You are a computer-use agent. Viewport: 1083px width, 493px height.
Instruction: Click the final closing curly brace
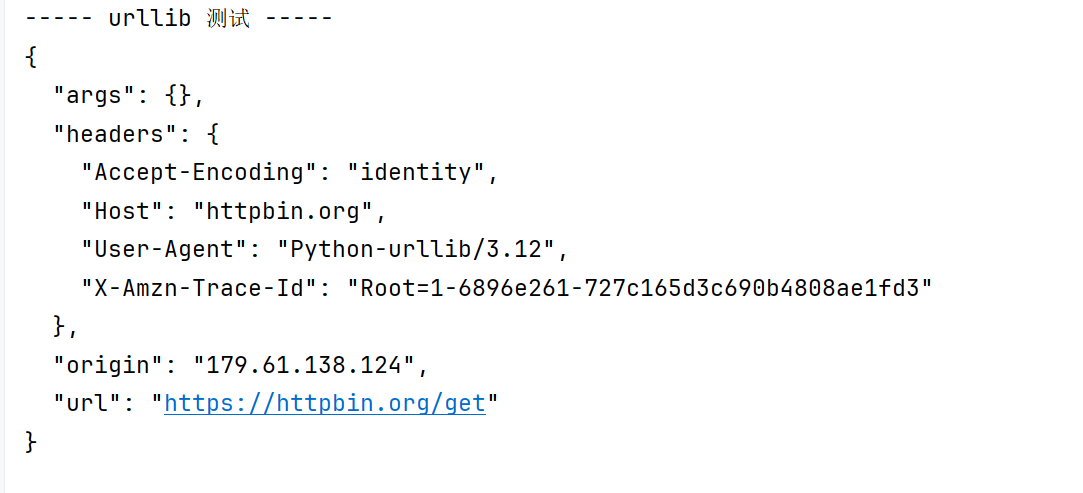(x=30, y=442)
